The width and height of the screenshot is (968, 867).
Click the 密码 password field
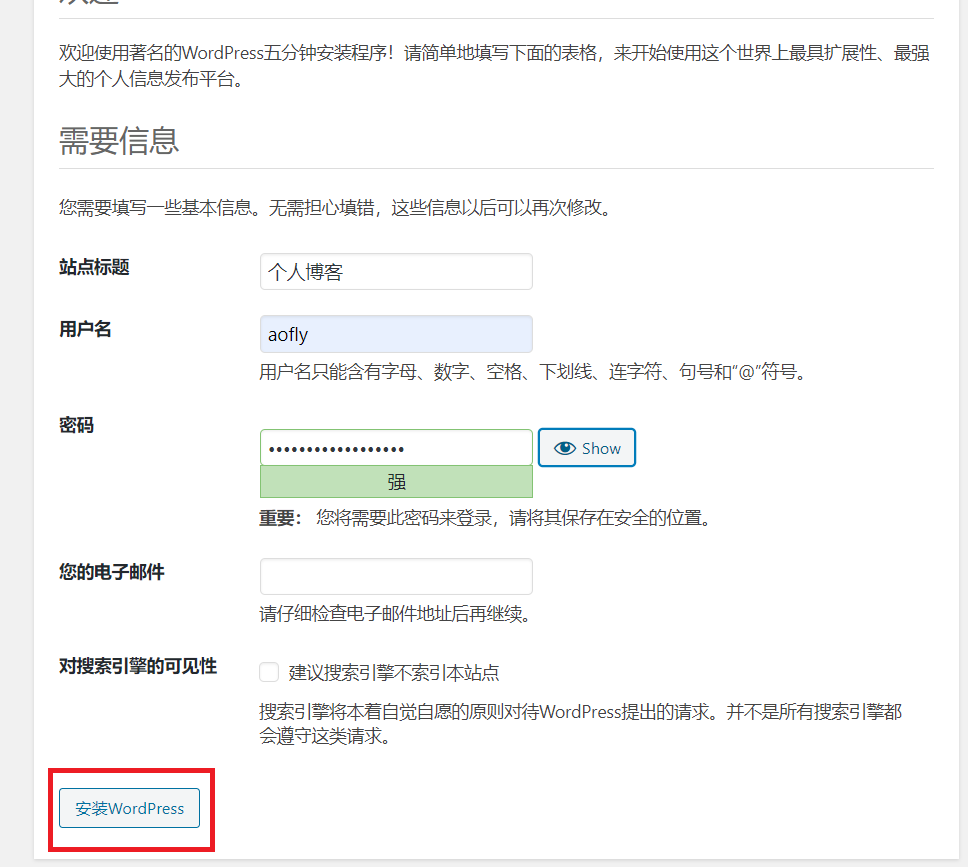[x=396, y=448]
